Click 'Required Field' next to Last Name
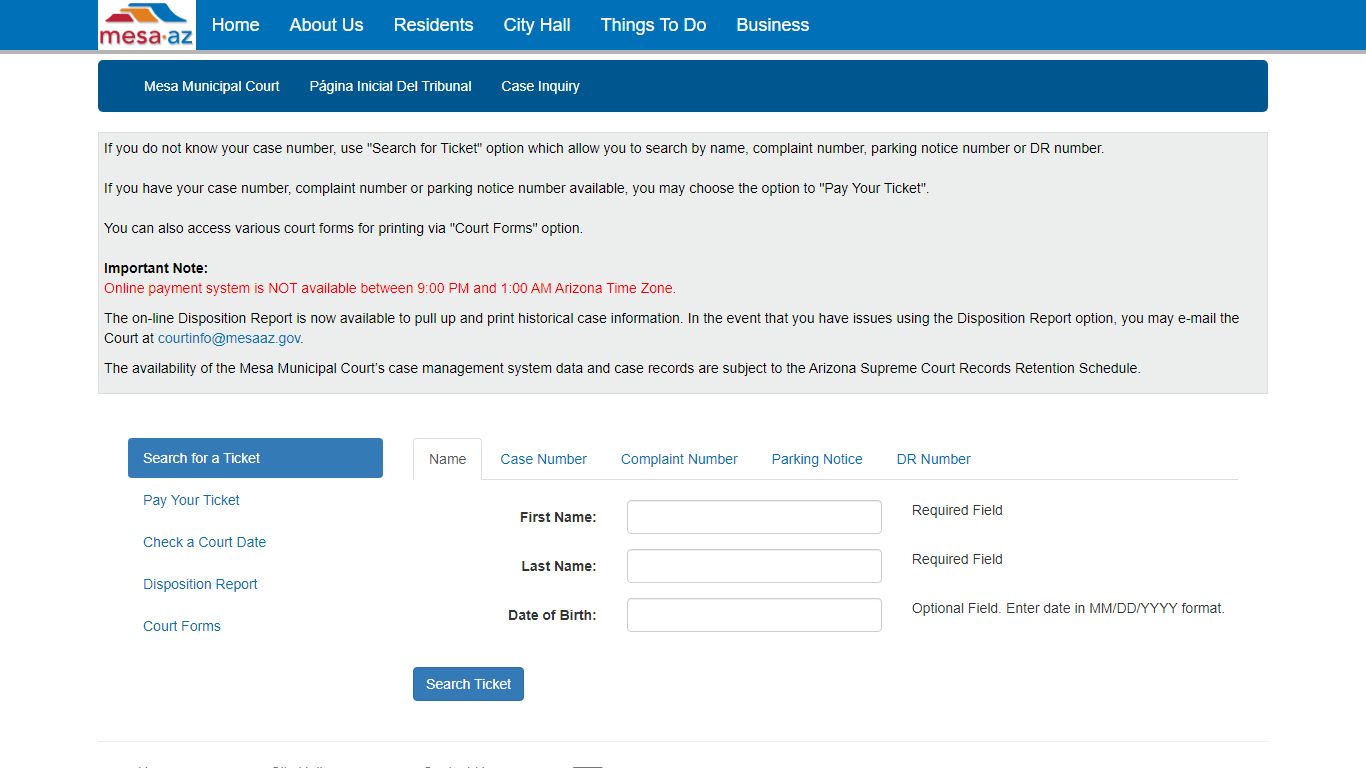 click(957, 559)
